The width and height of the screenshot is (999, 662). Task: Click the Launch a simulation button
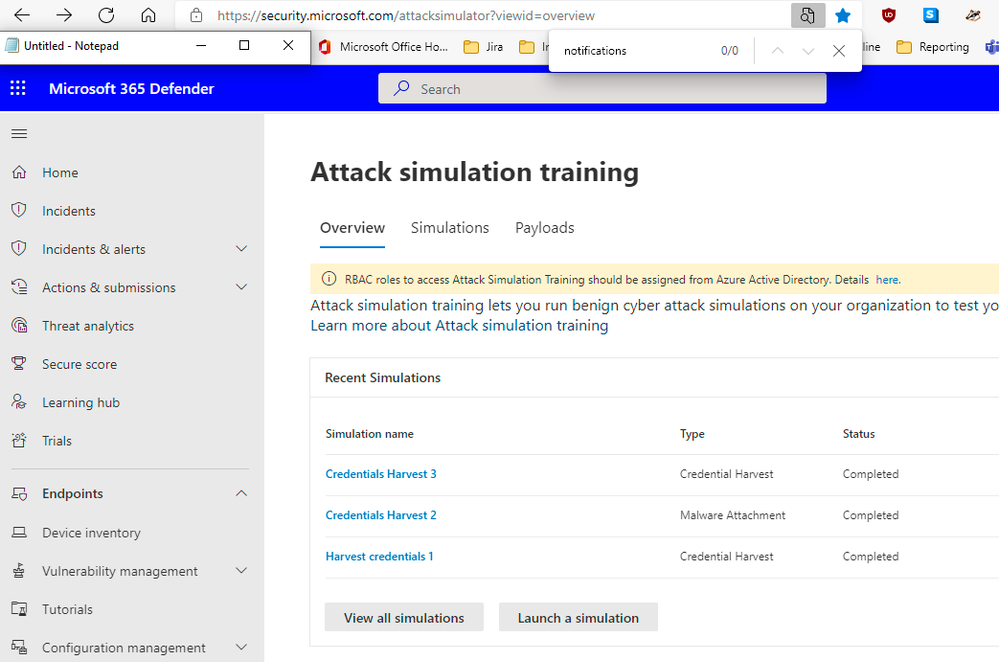578,617
